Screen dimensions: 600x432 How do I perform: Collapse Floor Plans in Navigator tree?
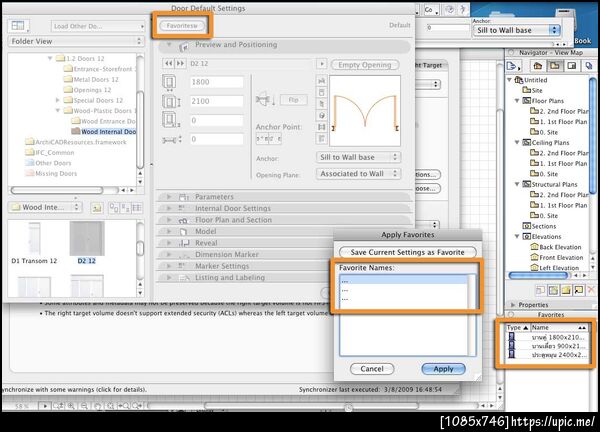coord(517,101)
